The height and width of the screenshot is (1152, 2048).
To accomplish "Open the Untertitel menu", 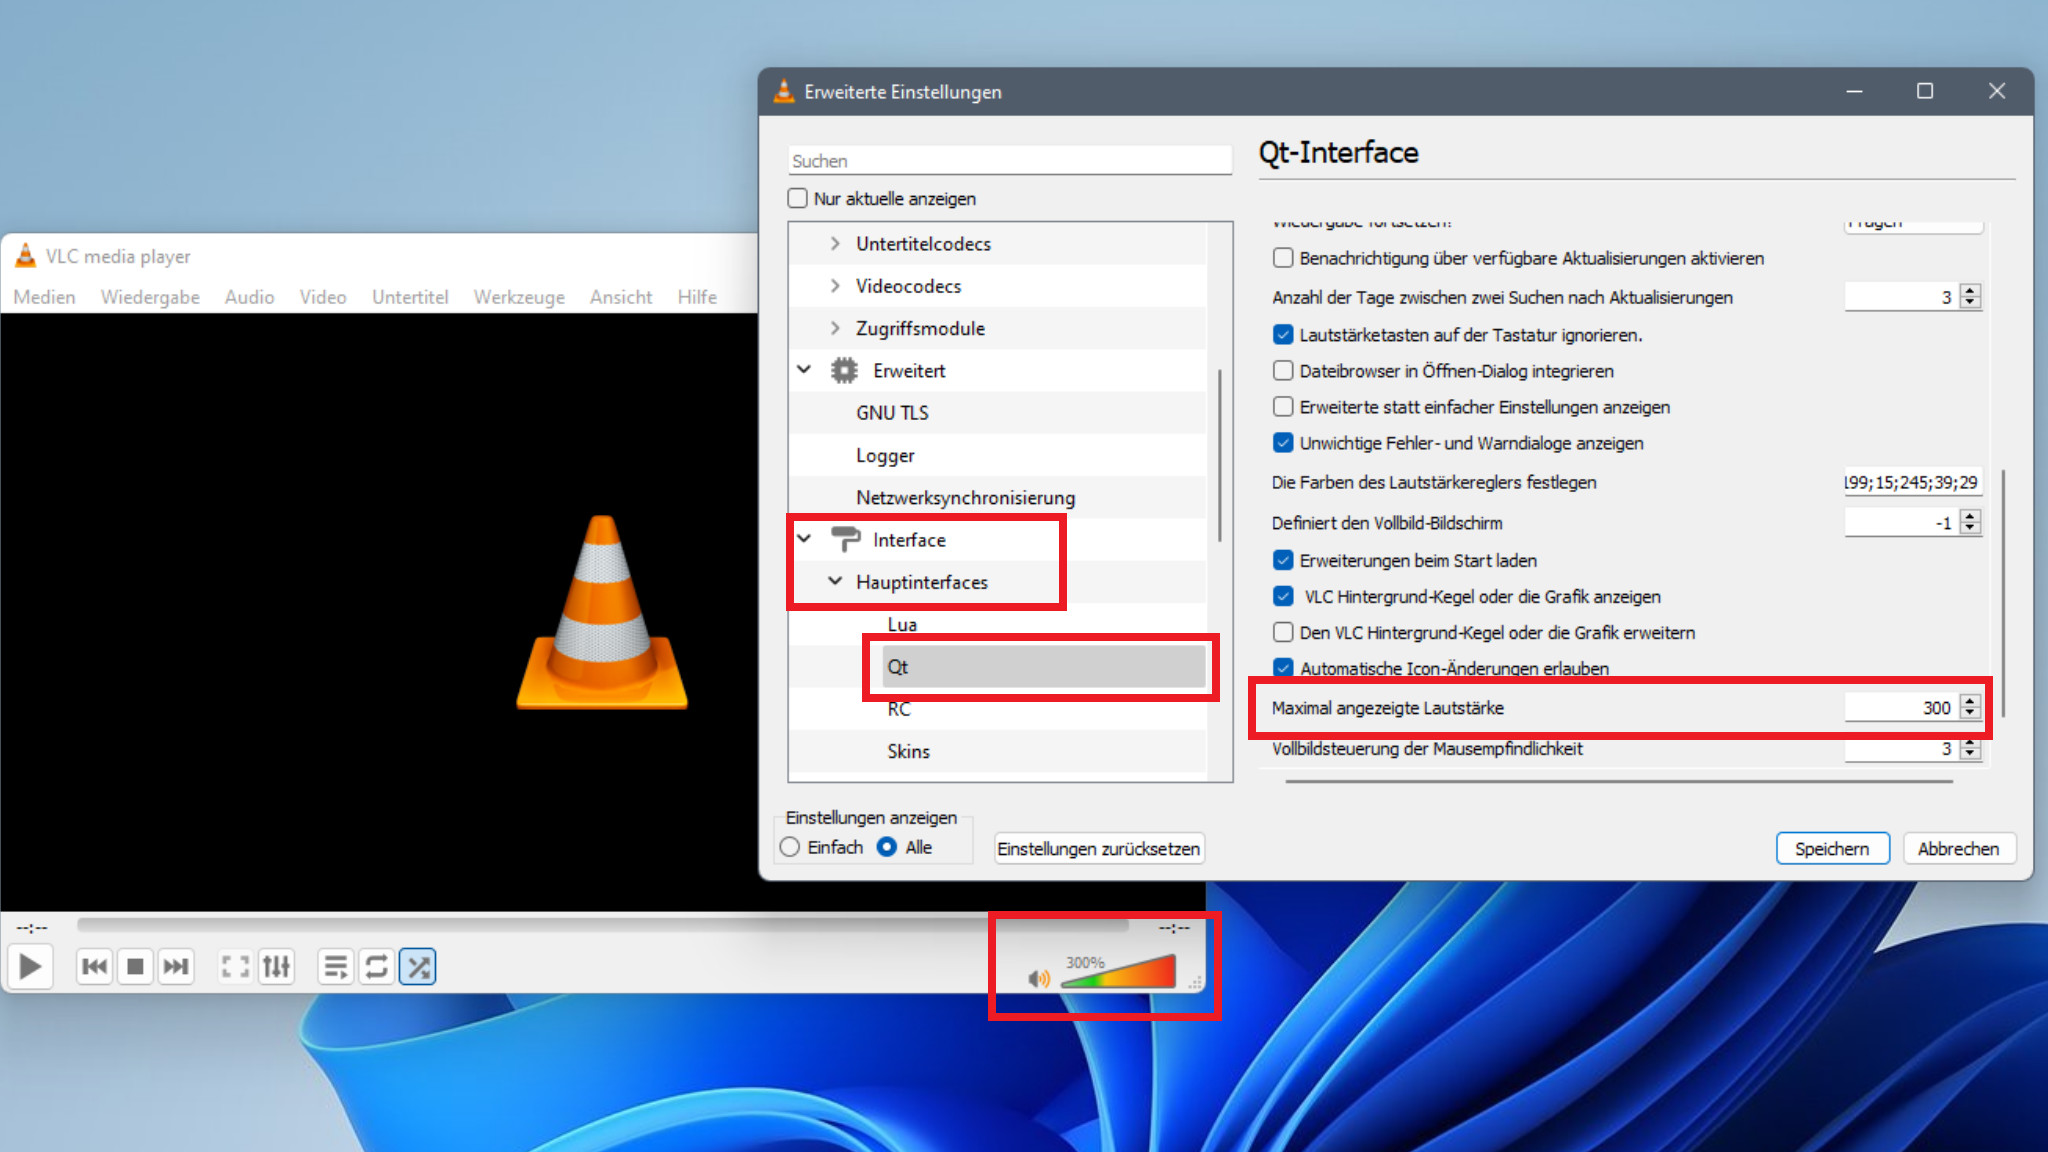I will (x=410, y=297).
